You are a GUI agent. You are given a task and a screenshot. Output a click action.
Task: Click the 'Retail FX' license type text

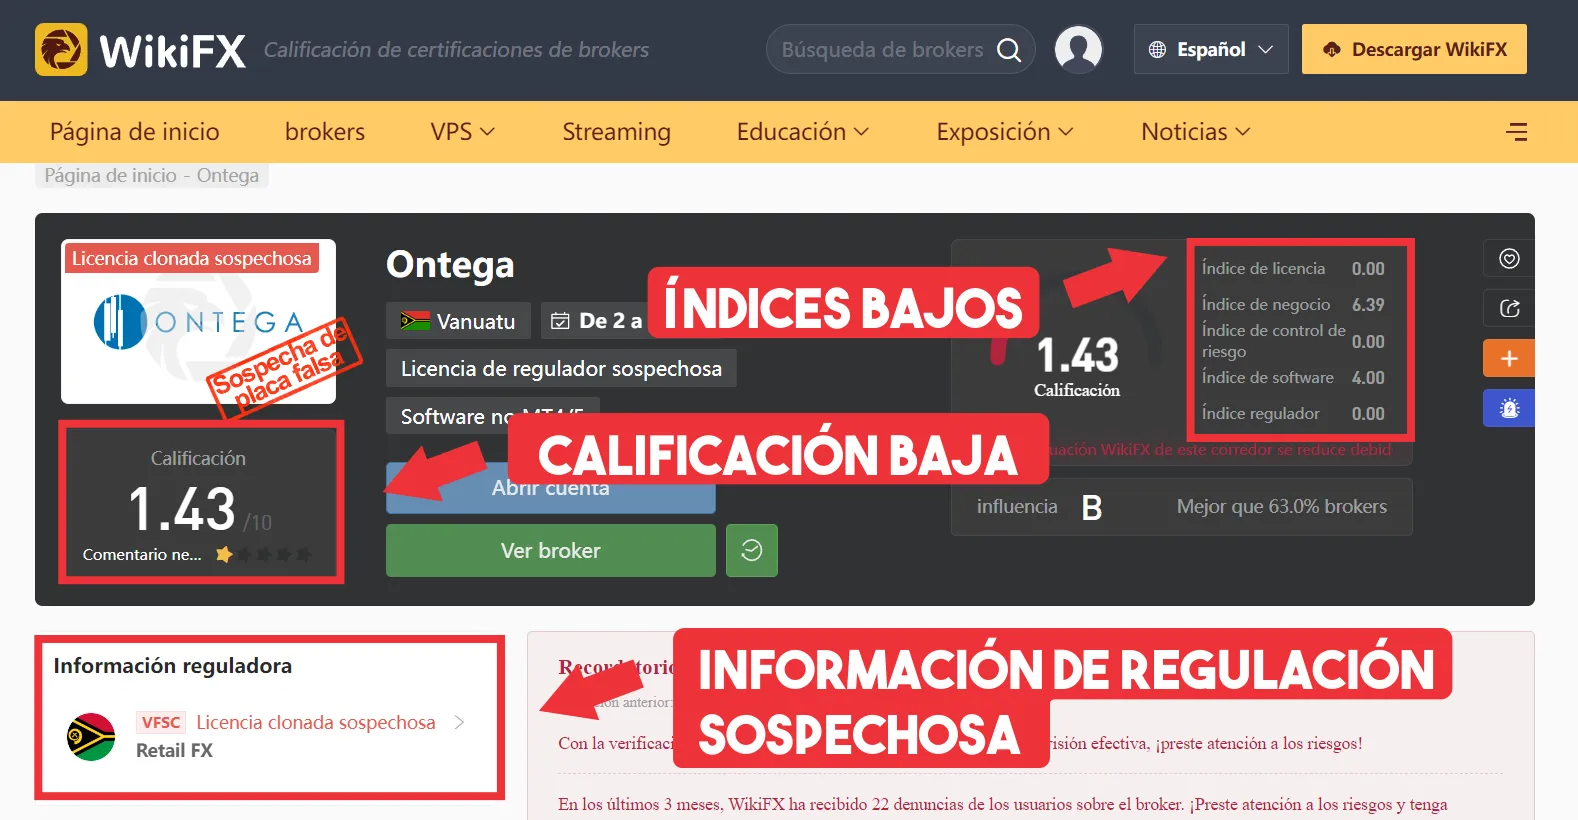174,750
